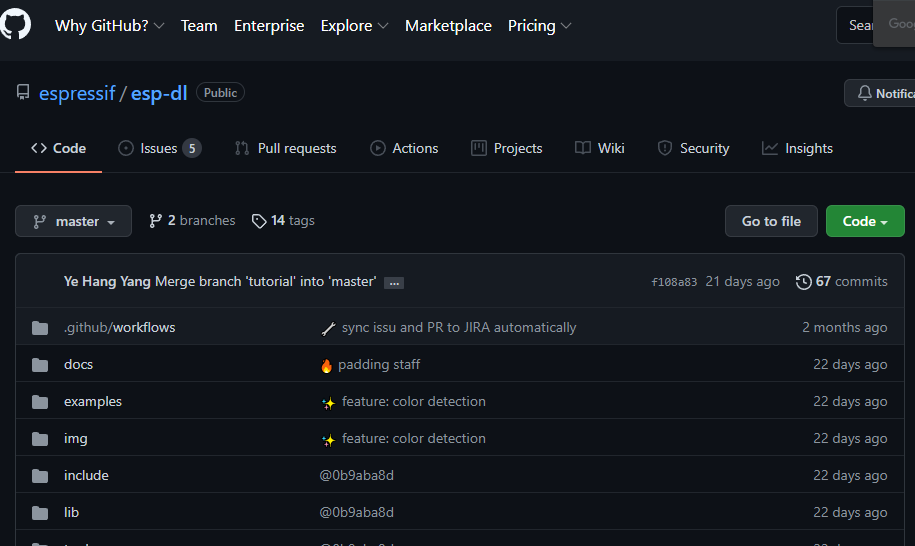
Task: Click the folder icon beside examples
Action: [40, 402]
